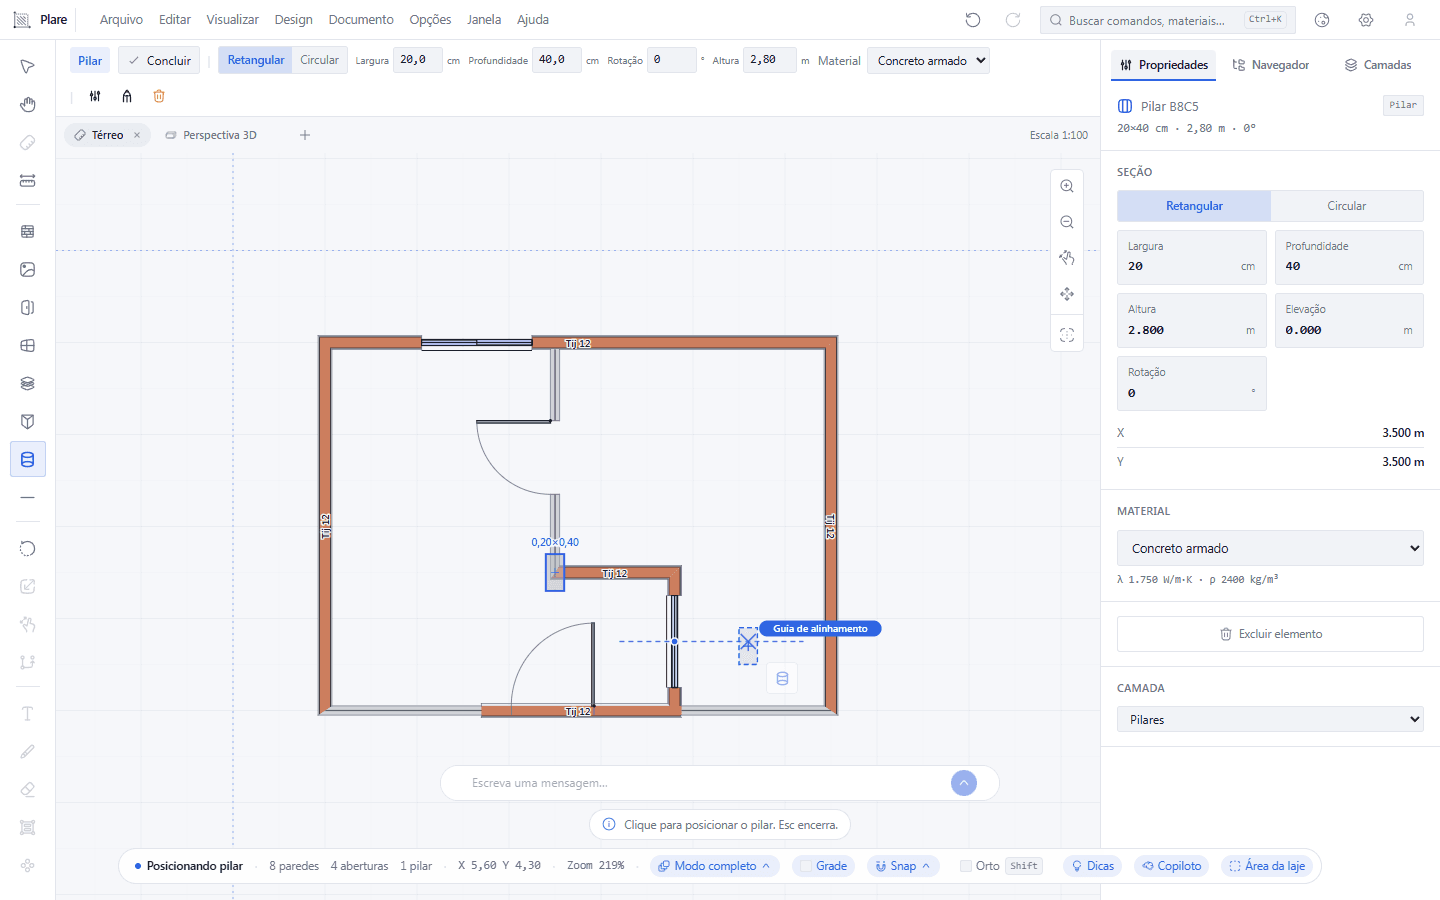Select the window tool in sidebar
This screenshot has height=900, width=1440.
pos(27,345)
